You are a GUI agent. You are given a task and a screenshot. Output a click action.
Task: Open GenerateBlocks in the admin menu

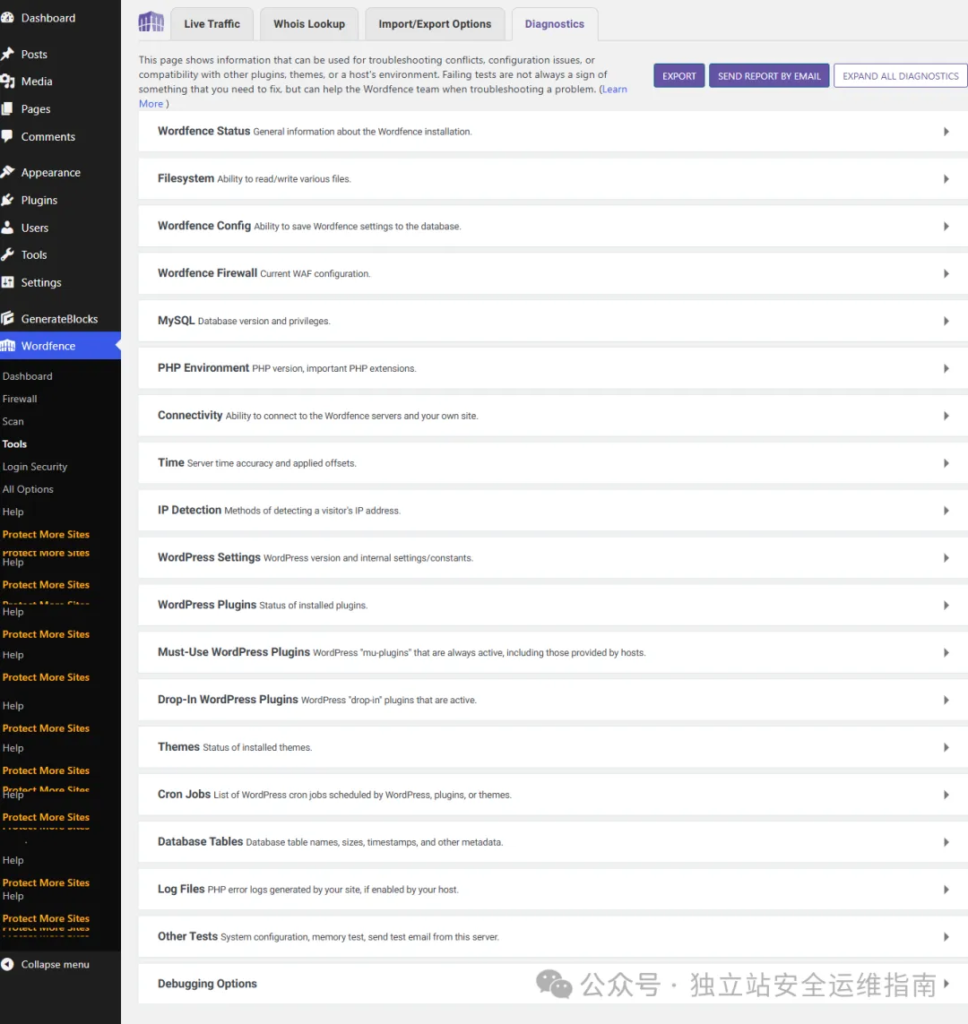(x=59, y=318)
